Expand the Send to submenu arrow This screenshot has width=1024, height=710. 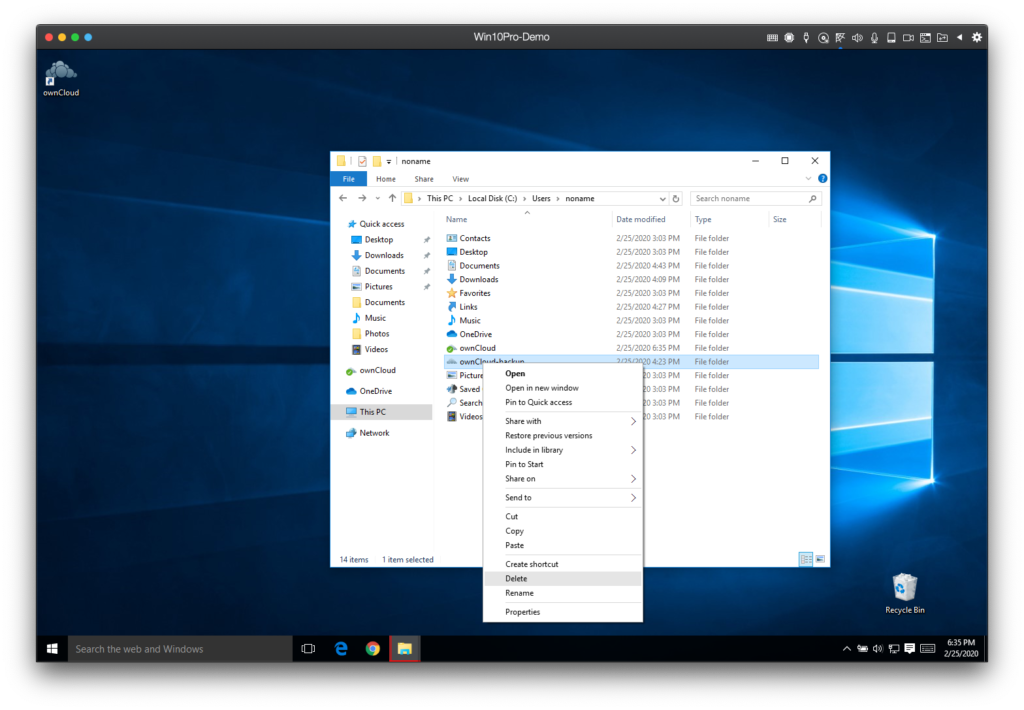click(x=633, y=498)
